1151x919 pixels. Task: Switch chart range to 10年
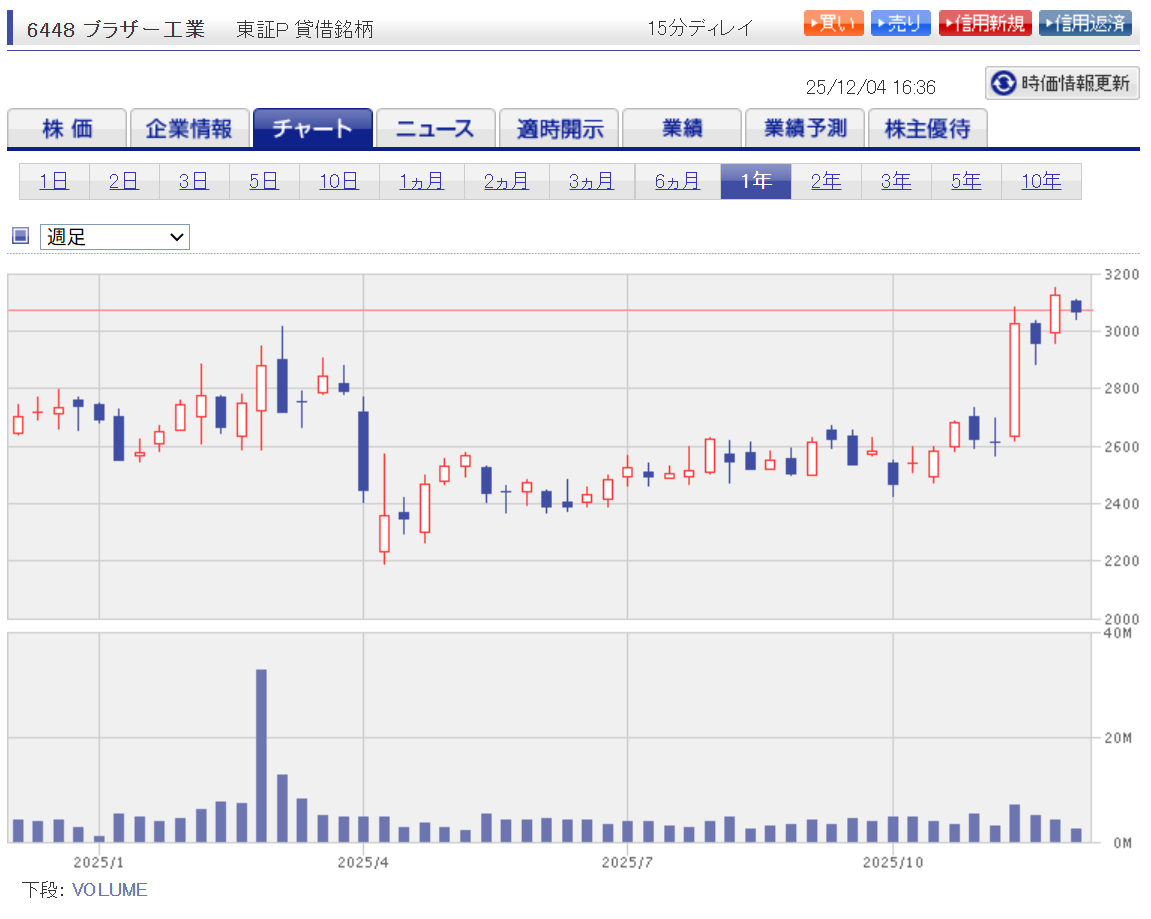pyautogui.click(x=1040, y=181)
